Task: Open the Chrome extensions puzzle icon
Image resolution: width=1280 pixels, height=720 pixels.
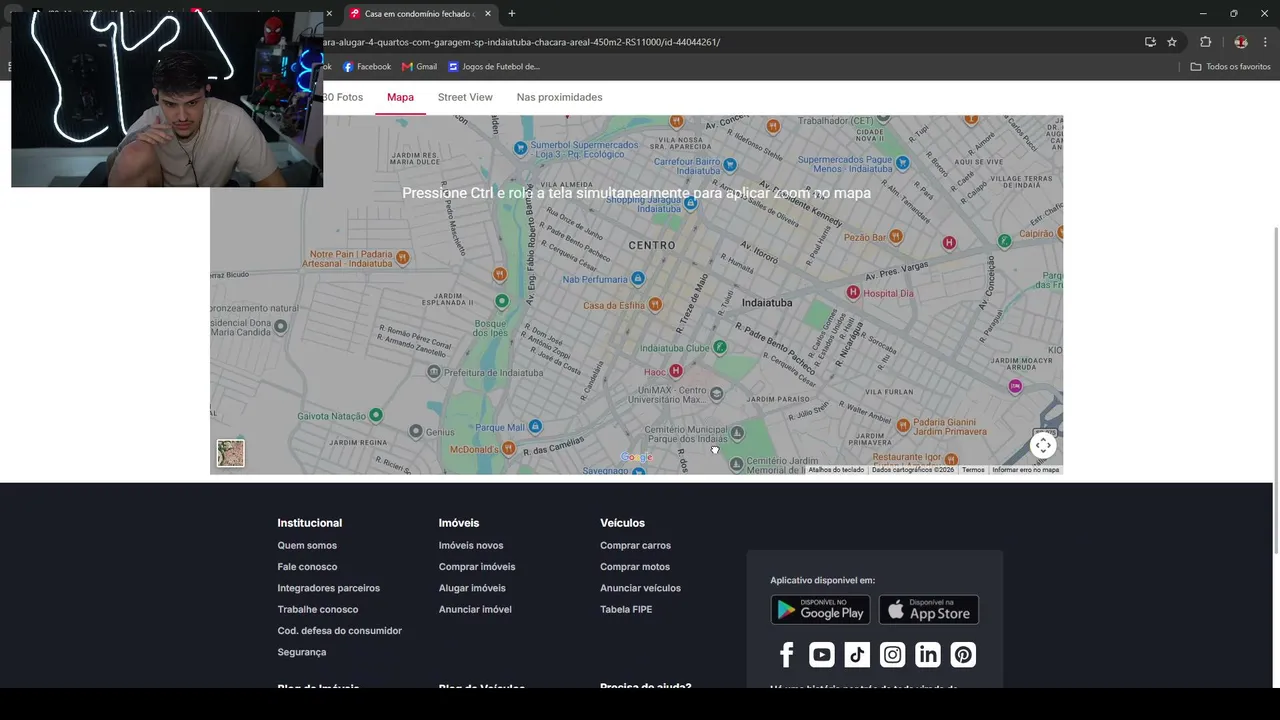Action: (1205, 42)
